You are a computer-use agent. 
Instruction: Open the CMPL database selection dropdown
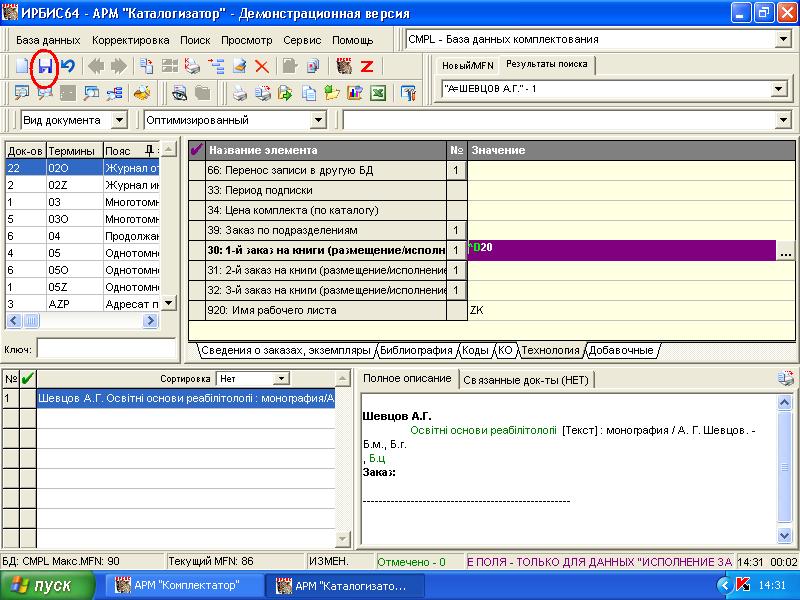tap(782, 39)
